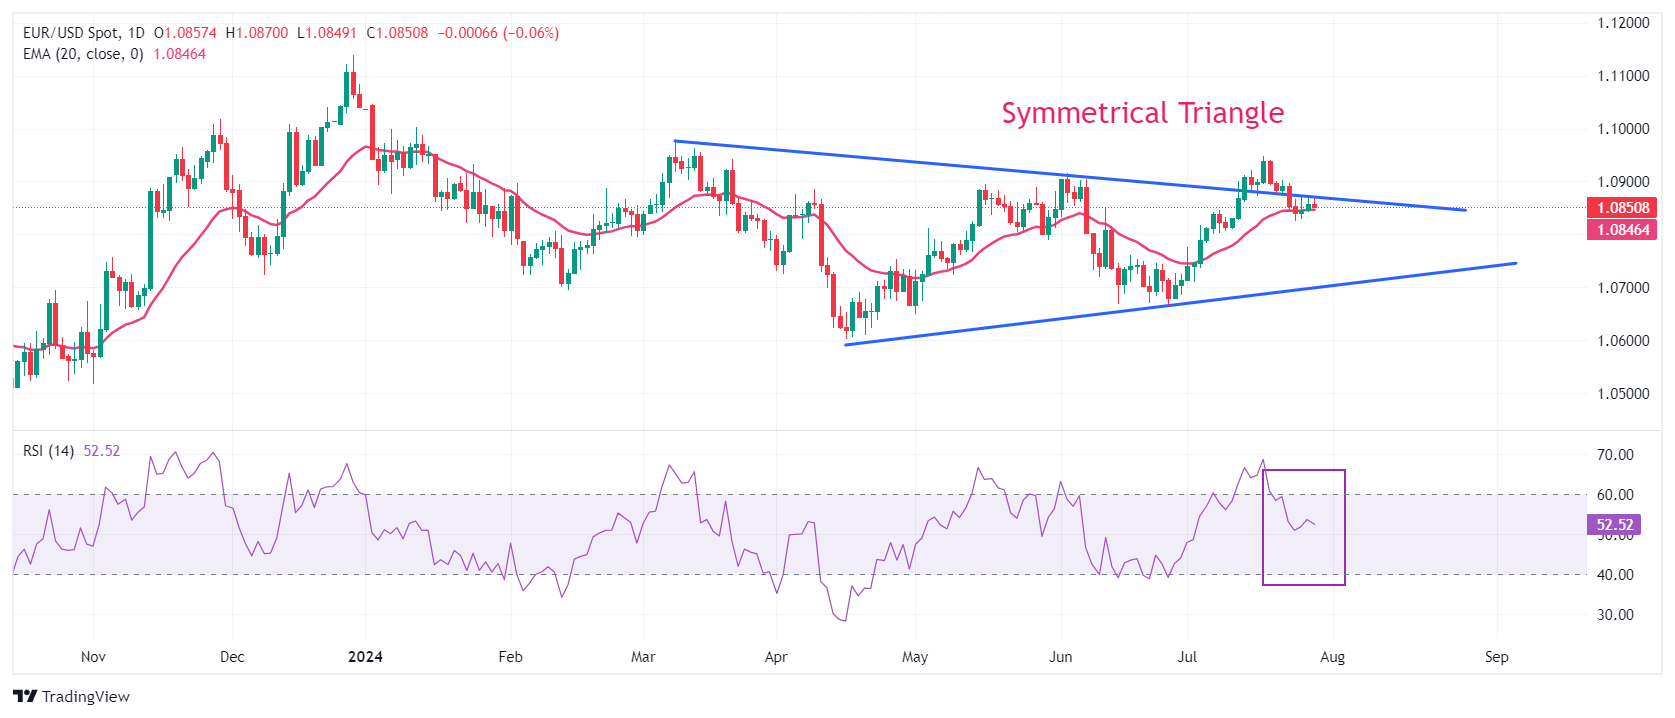Click the purple 52.52 RSI value tag

click(1614, 524)
